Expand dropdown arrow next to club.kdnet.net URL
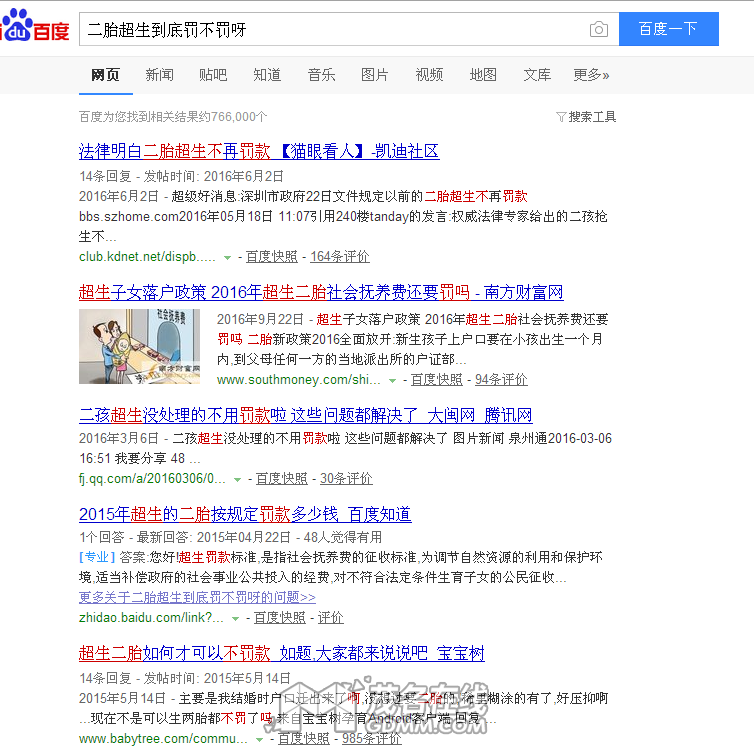754x747 pixels. (x=227, y=258)
